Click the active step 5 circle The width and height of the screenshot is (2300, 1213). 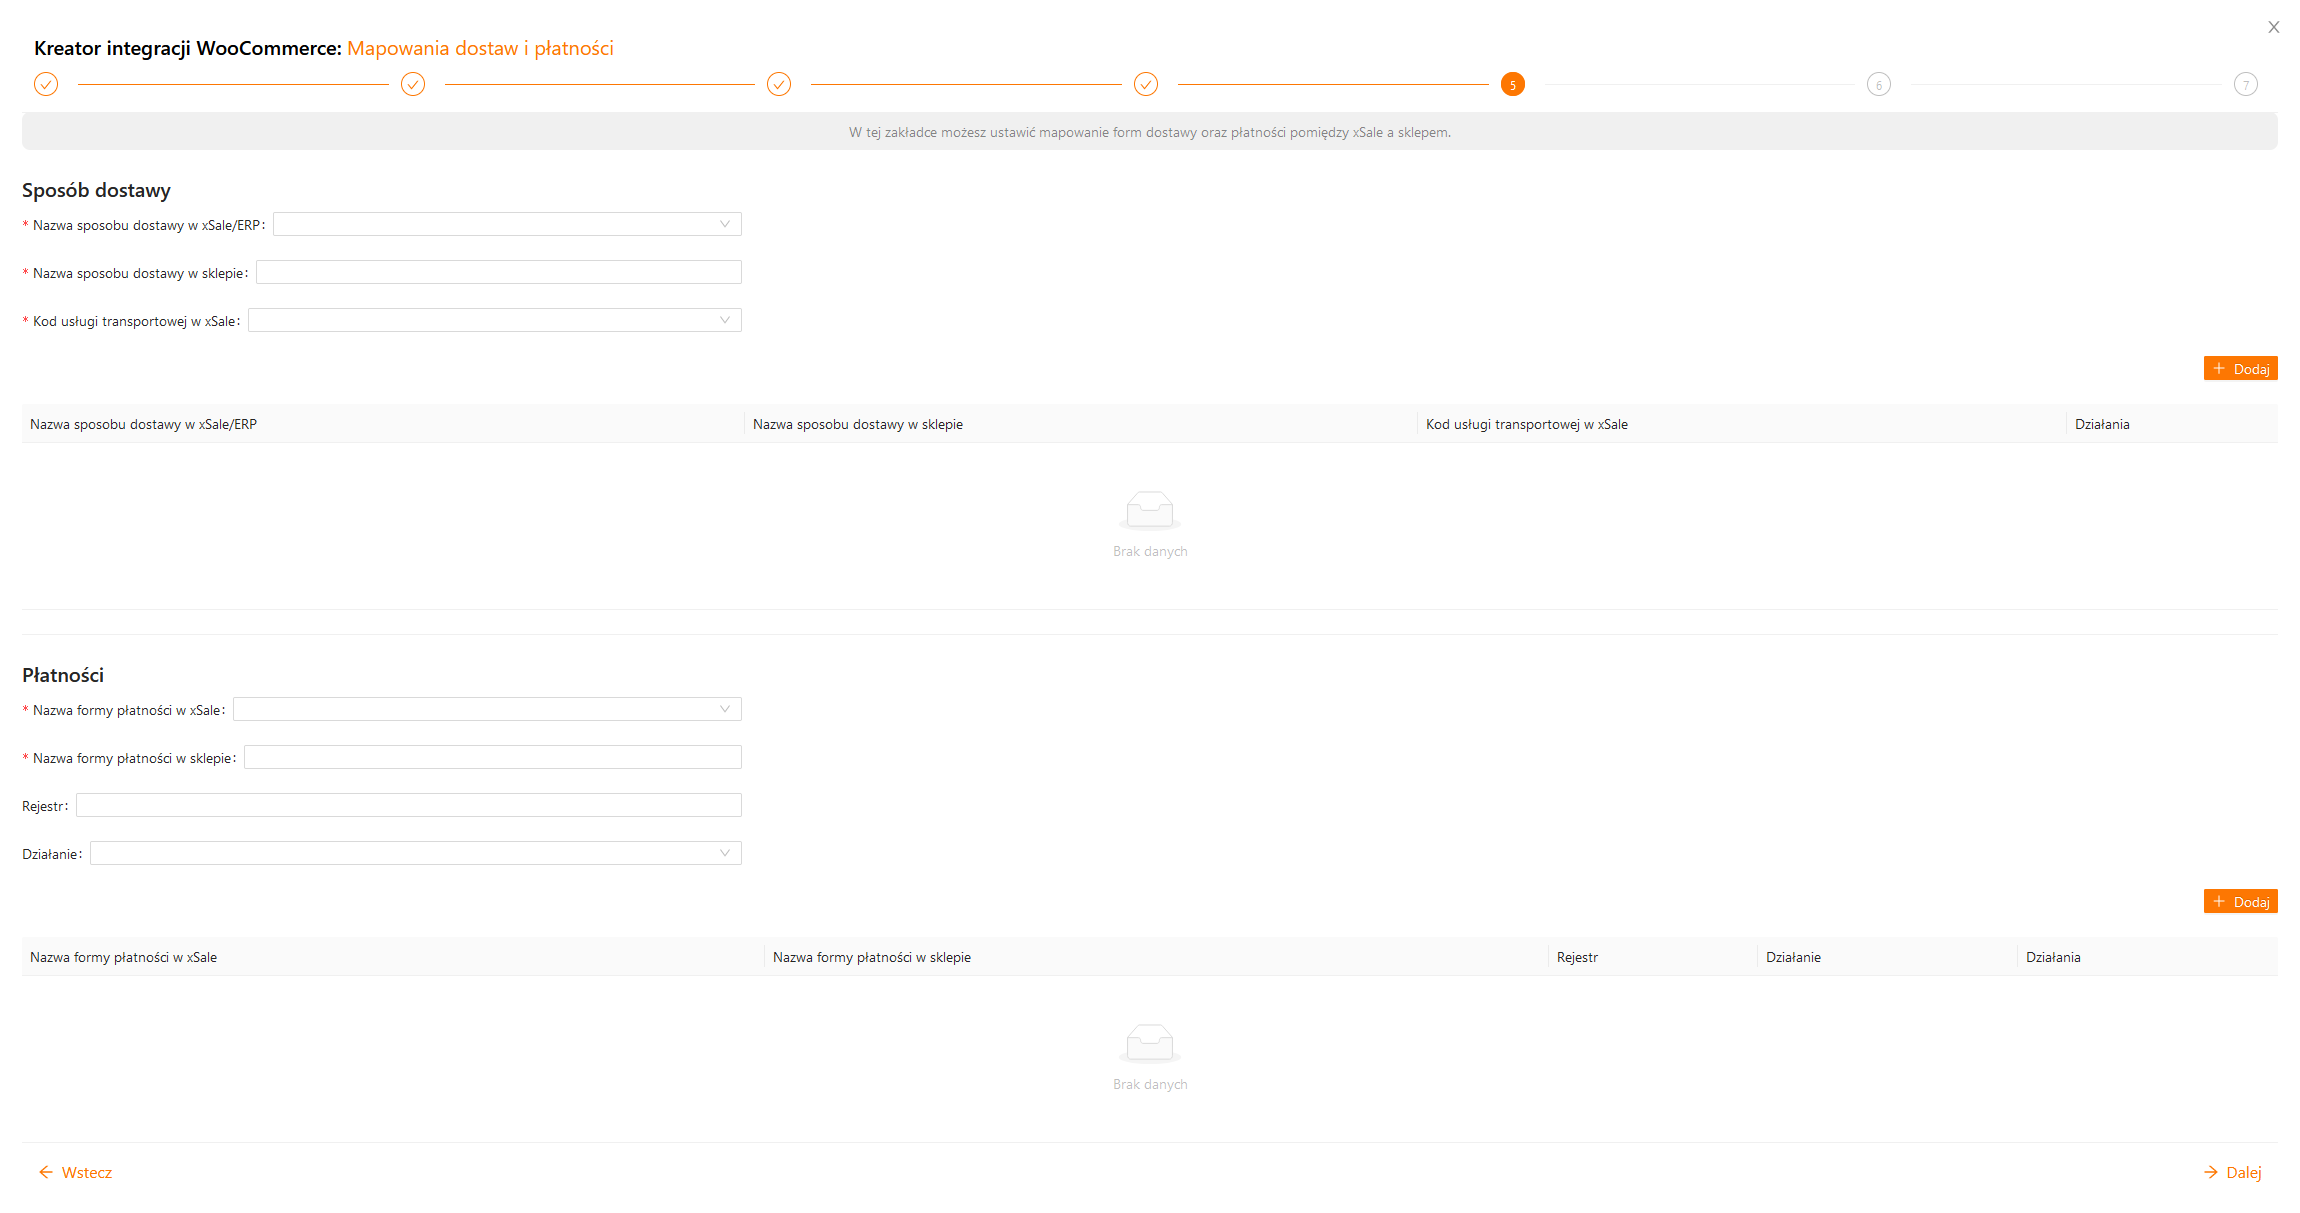(x=1512, y=84)
